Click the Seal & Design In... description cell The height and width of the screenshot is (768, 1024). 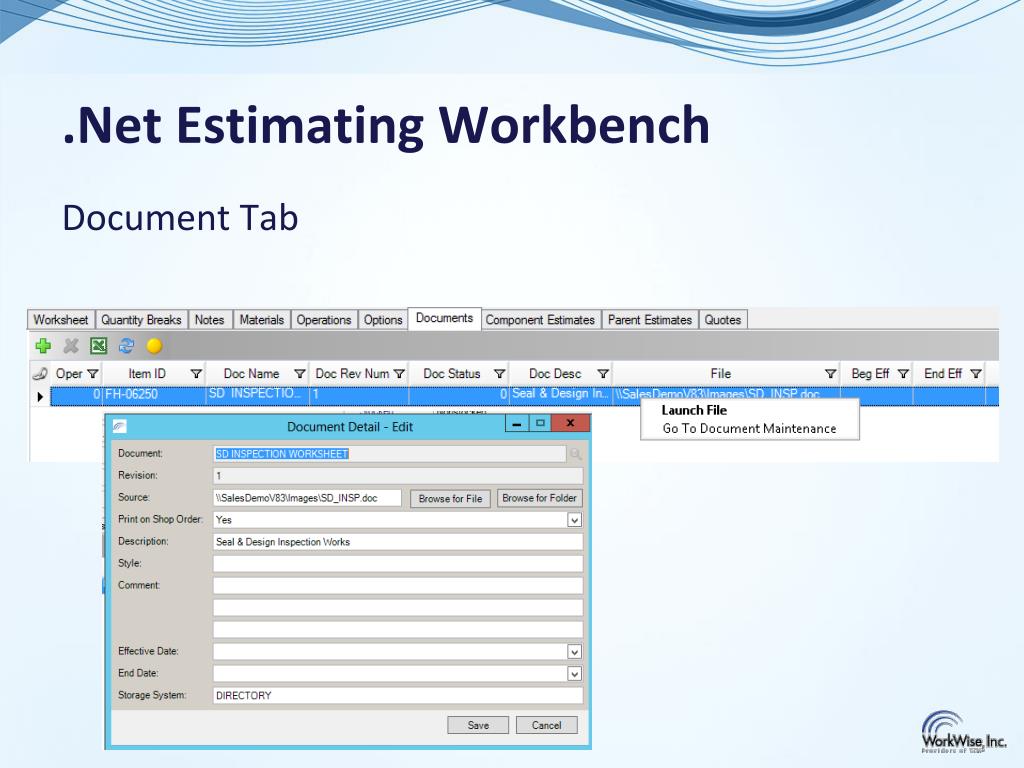pyautogui.click(x=561, y=394)
